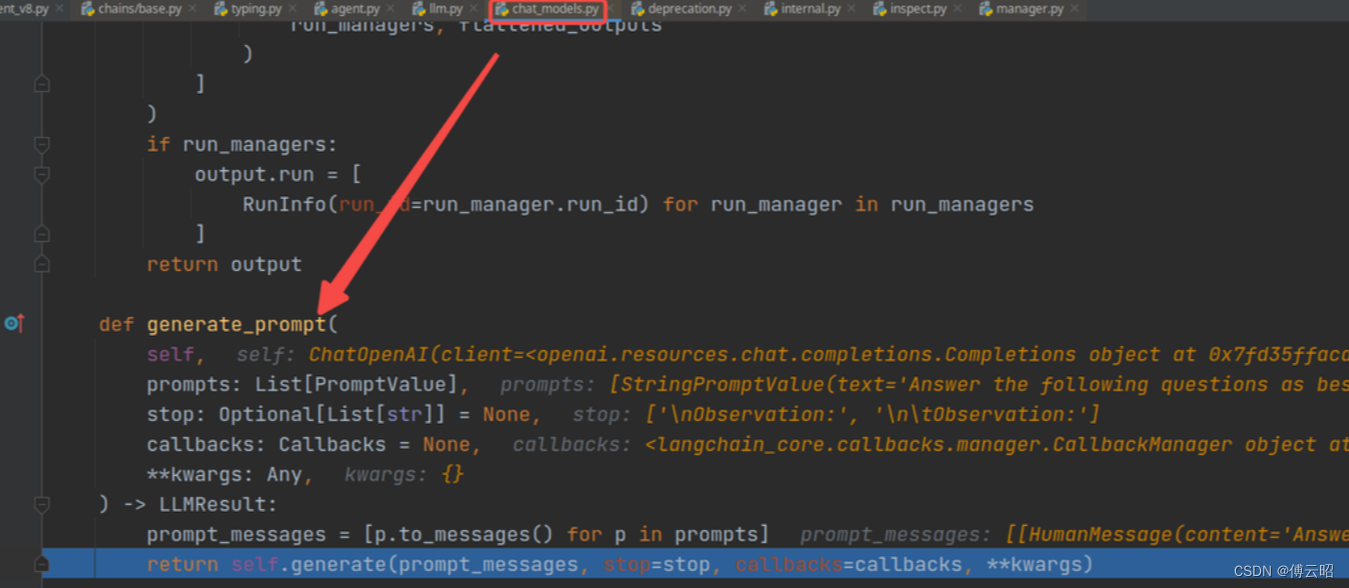Click the Python file icon on llm.py tab
Screen dimensions: 1349x588
click(x=420, y=9)
